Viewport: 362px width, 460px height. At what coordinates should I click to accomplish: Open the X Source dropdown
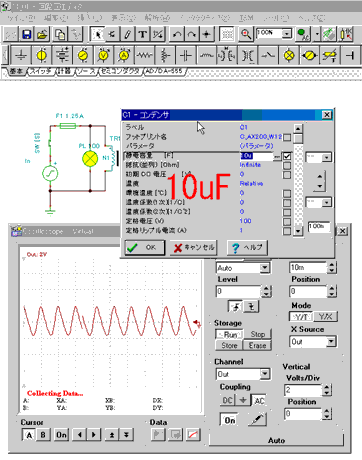point(331,341)
